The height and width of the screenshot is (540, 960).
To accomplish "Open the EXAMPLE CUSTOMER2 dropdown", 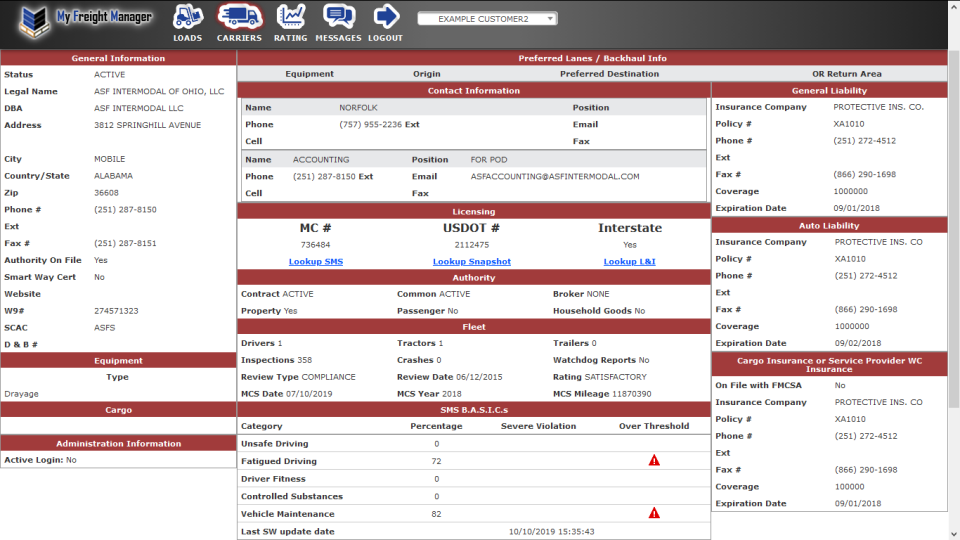I will pos(487,19).
